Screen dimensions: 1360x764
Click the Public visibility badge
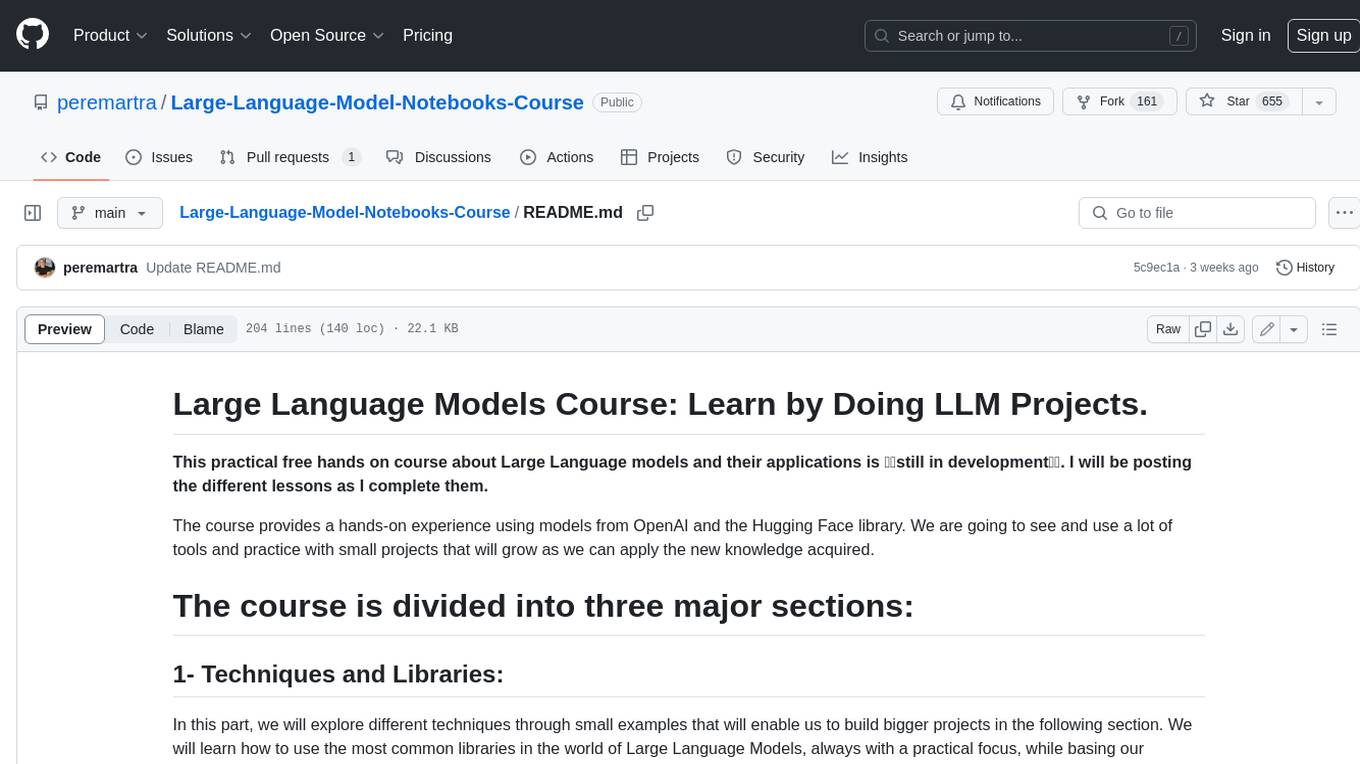pos(617,102)
